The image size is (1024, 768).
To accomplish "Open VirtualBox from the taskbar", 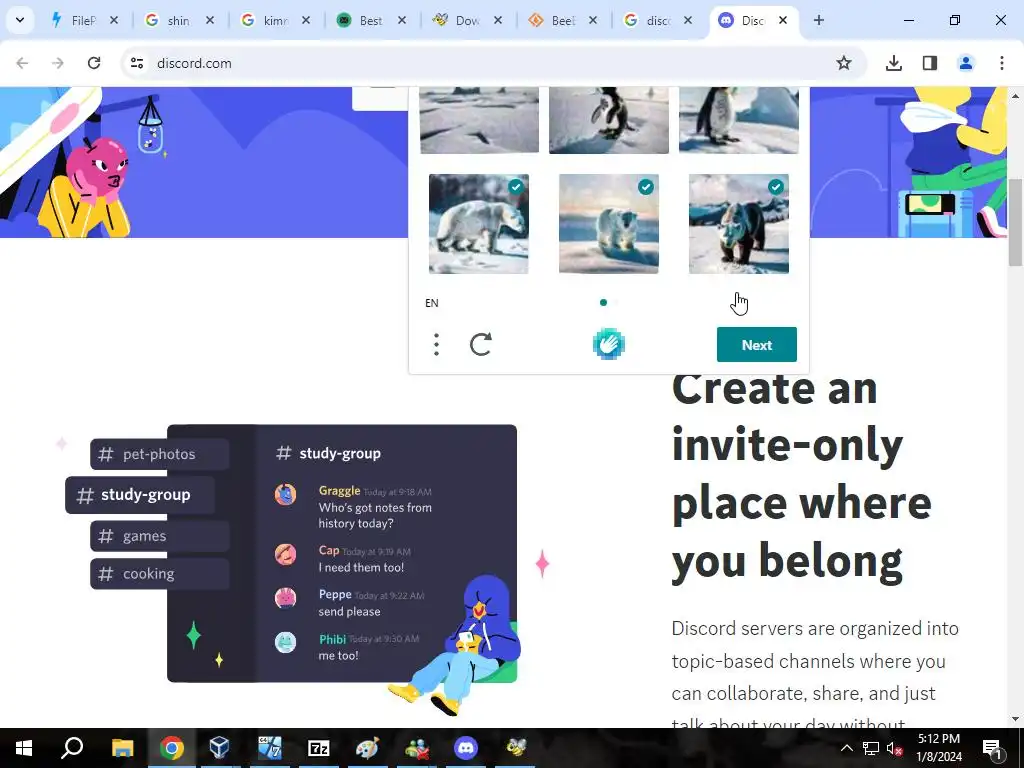I will [219, 748].
